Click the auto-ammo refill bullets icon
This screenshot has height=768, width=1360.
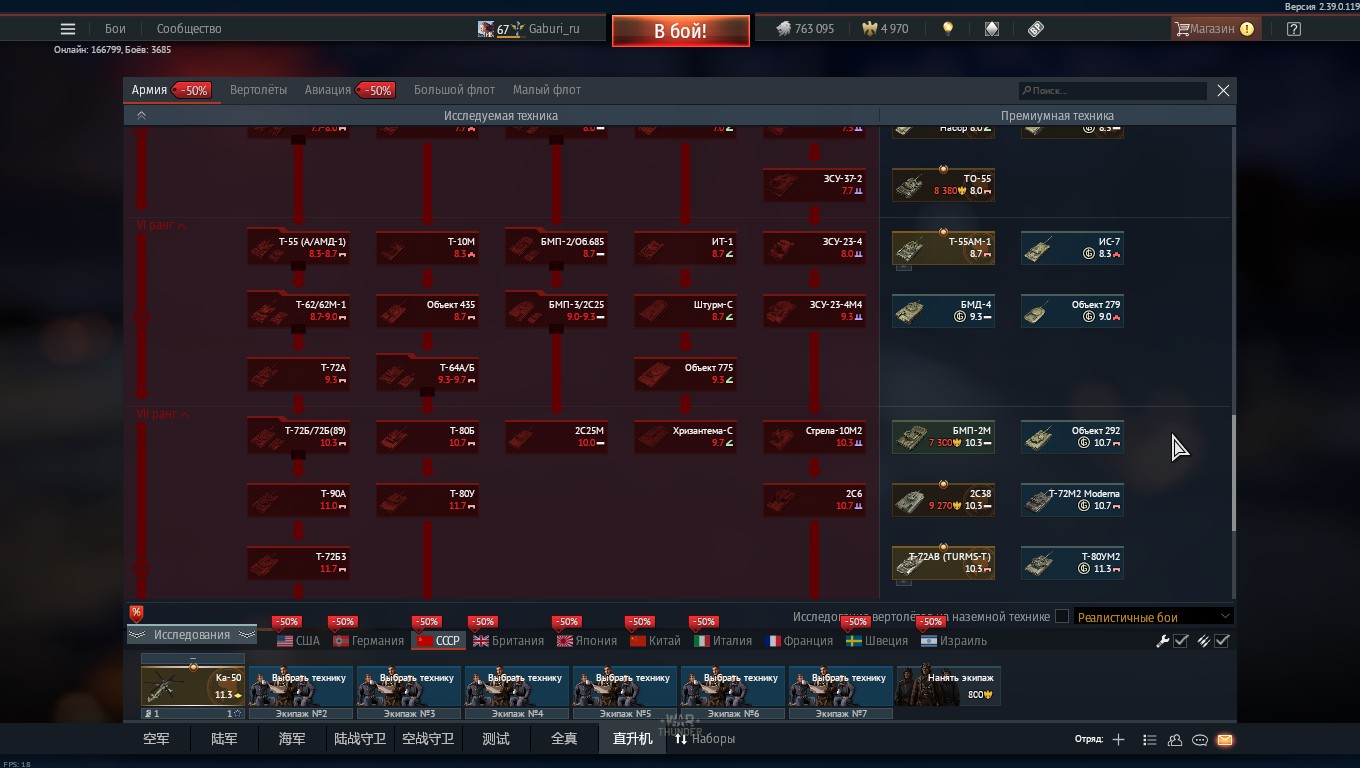click(x=1203, y=641)
